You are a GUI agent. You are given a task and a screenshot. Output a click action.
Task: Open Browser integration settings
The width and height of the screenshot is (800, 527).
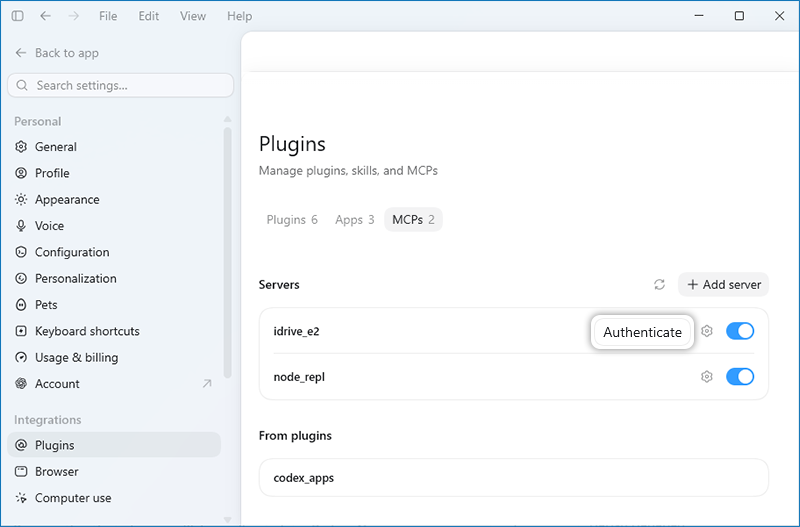[x=114, y=471]
